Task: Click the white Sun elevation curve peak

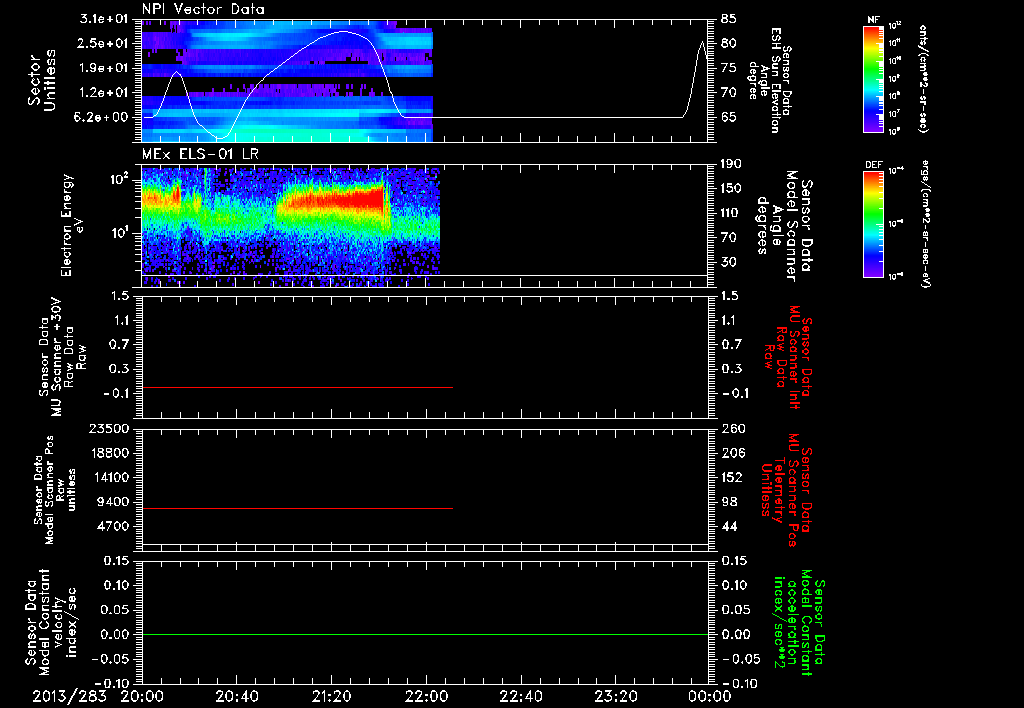Action: (344, 31)
